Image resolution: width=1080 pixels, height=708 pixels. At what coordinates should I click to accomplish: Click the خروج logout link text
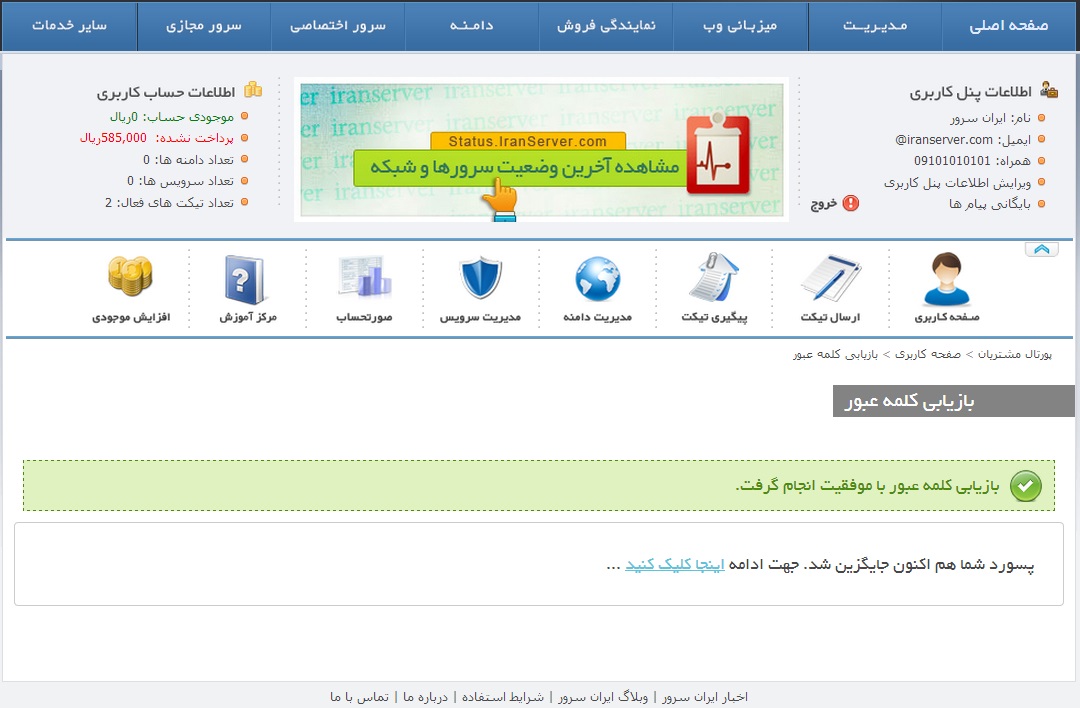824,203
